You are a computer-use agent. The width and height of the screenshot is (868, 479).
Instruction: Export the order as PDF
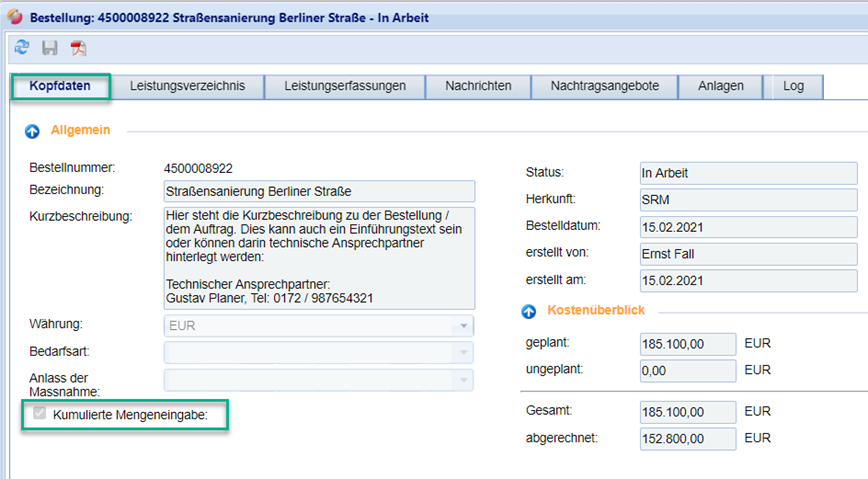pos(78,48)
